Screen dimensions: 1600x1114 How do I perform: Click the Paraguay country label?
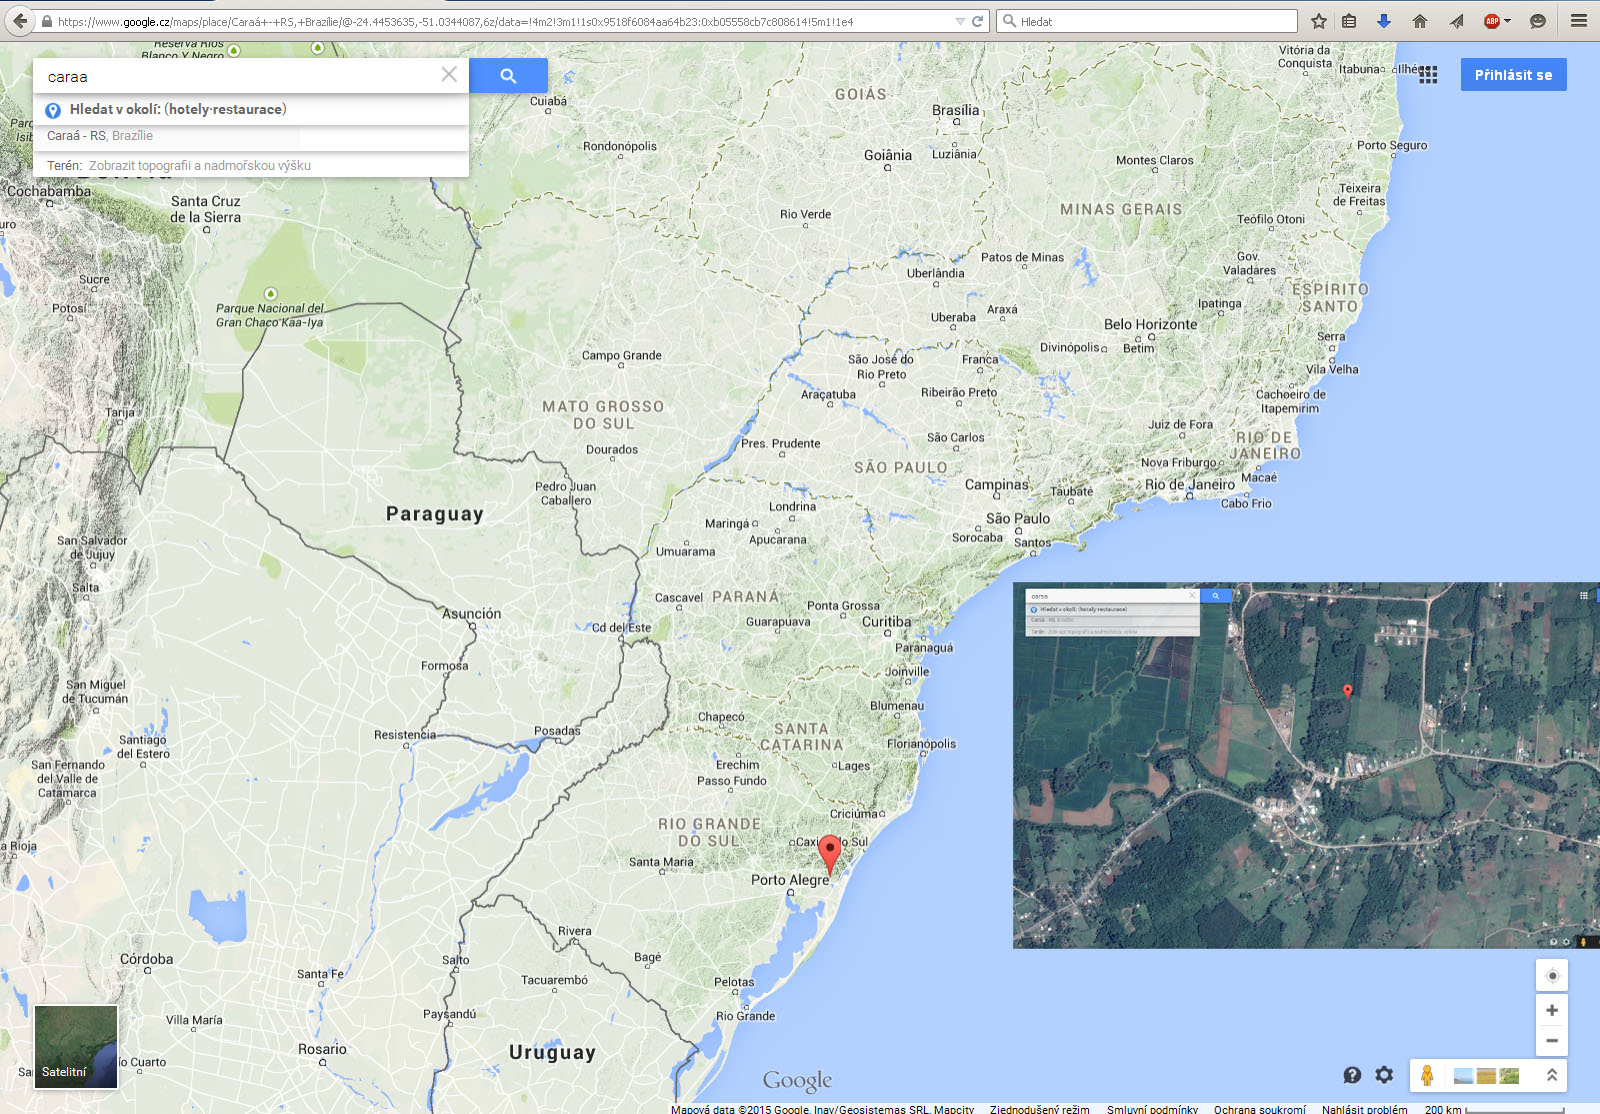(435, 514)
